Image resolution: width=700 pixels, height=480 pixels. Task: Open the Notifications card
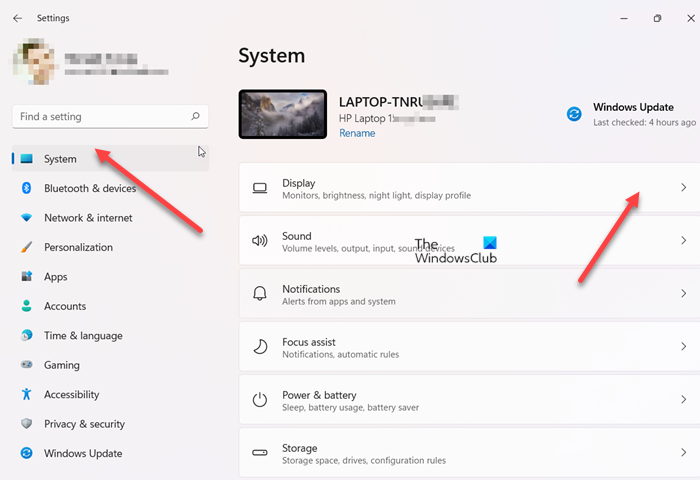click(x=469, y=293)
